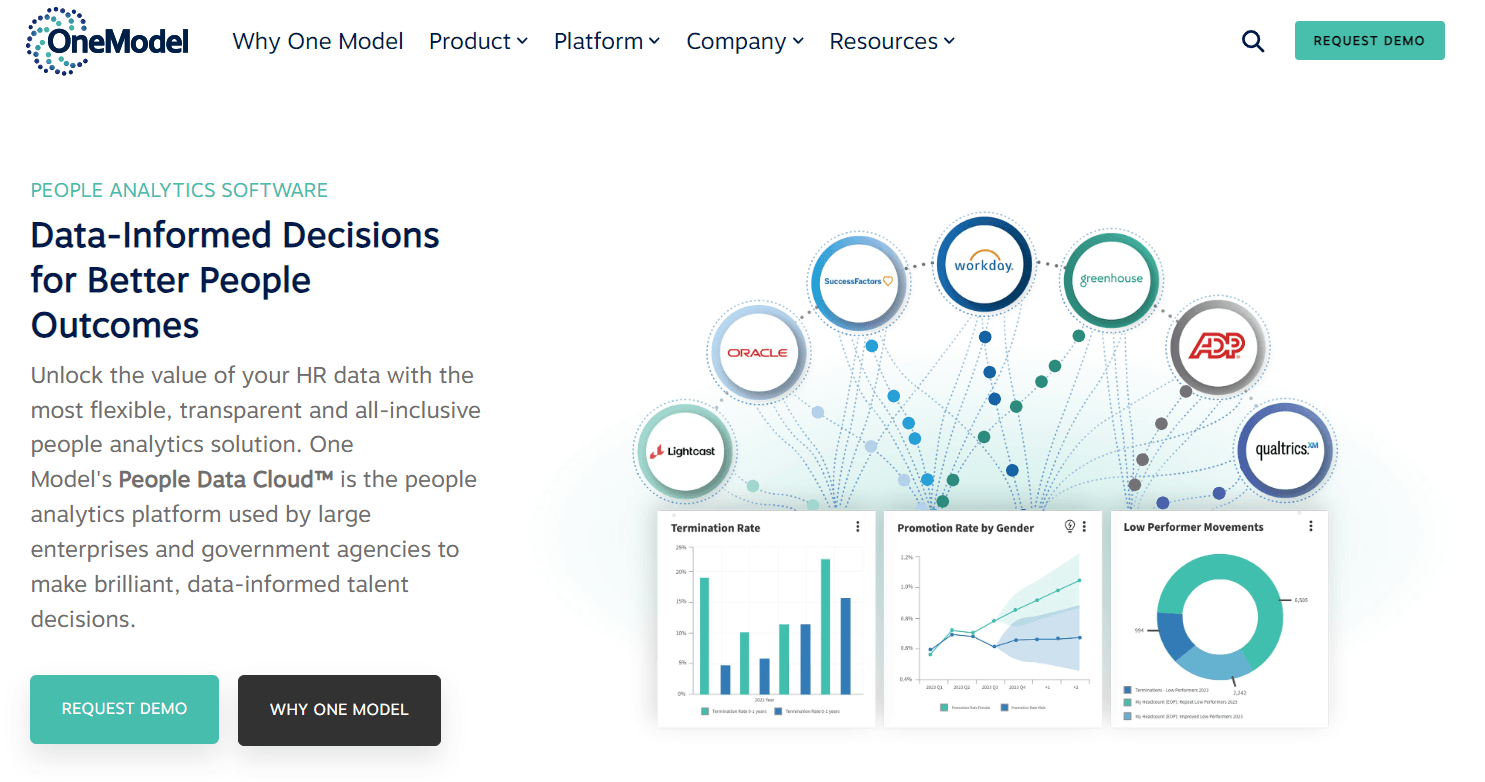The image size is (1485, 782).
Task: Open the search magnifier icon
Action: [1253, 41]
